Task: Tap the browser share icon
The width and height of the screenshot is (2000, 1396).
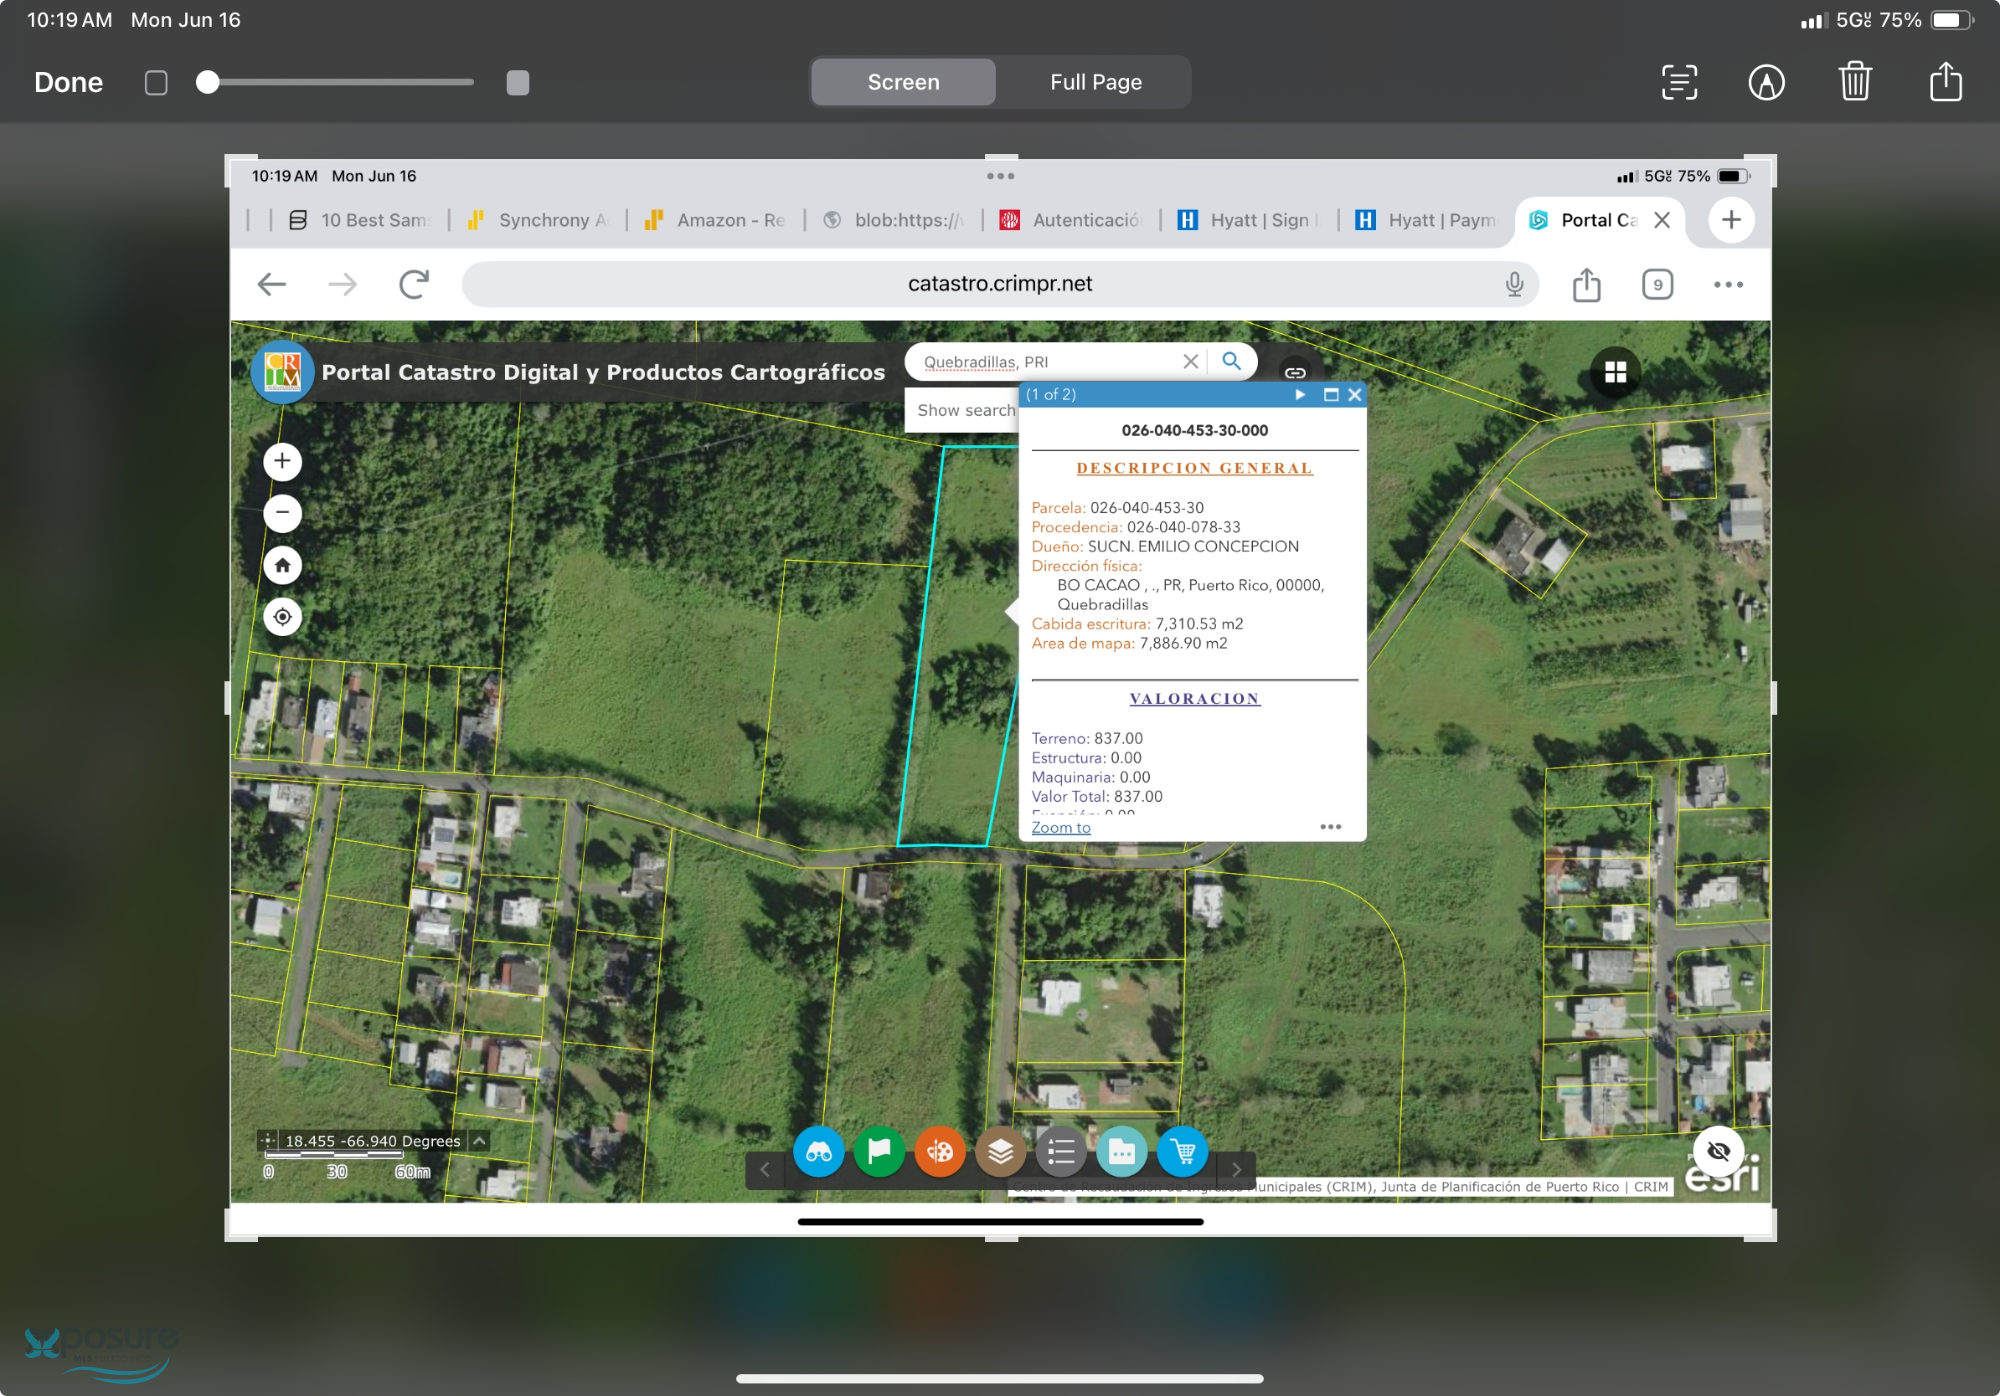Action: coord(1587,284)
